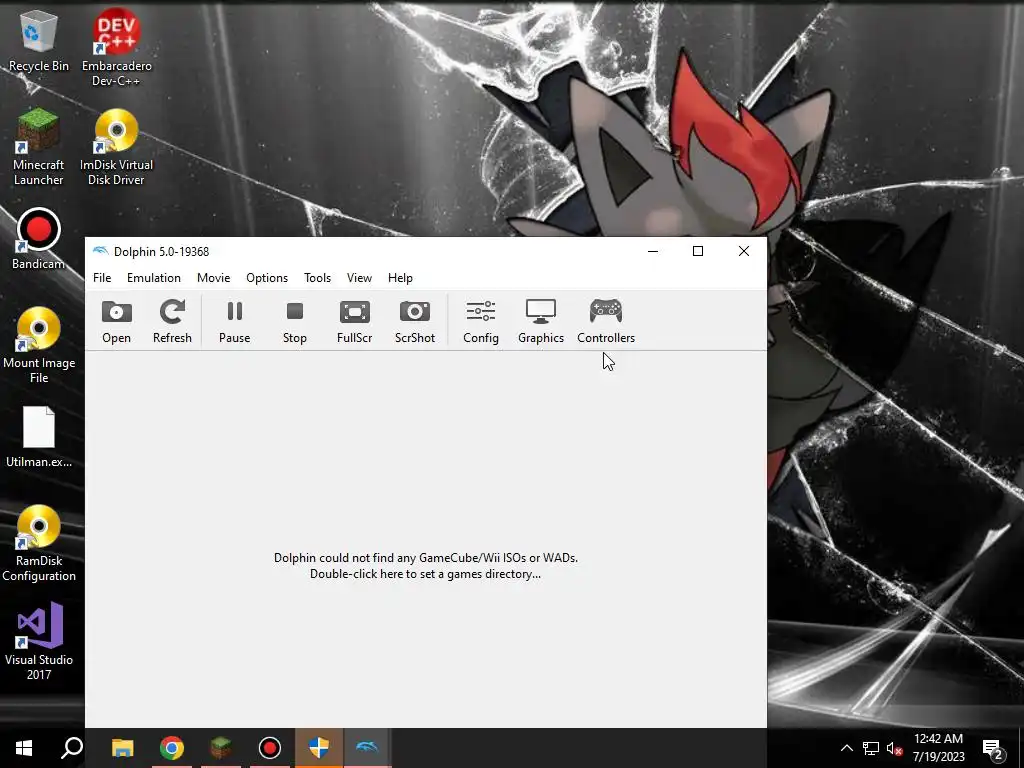The width and height of the screenshot is (1024, 768).
Task: Open the Config settings icon
Action: pos(481,321)
